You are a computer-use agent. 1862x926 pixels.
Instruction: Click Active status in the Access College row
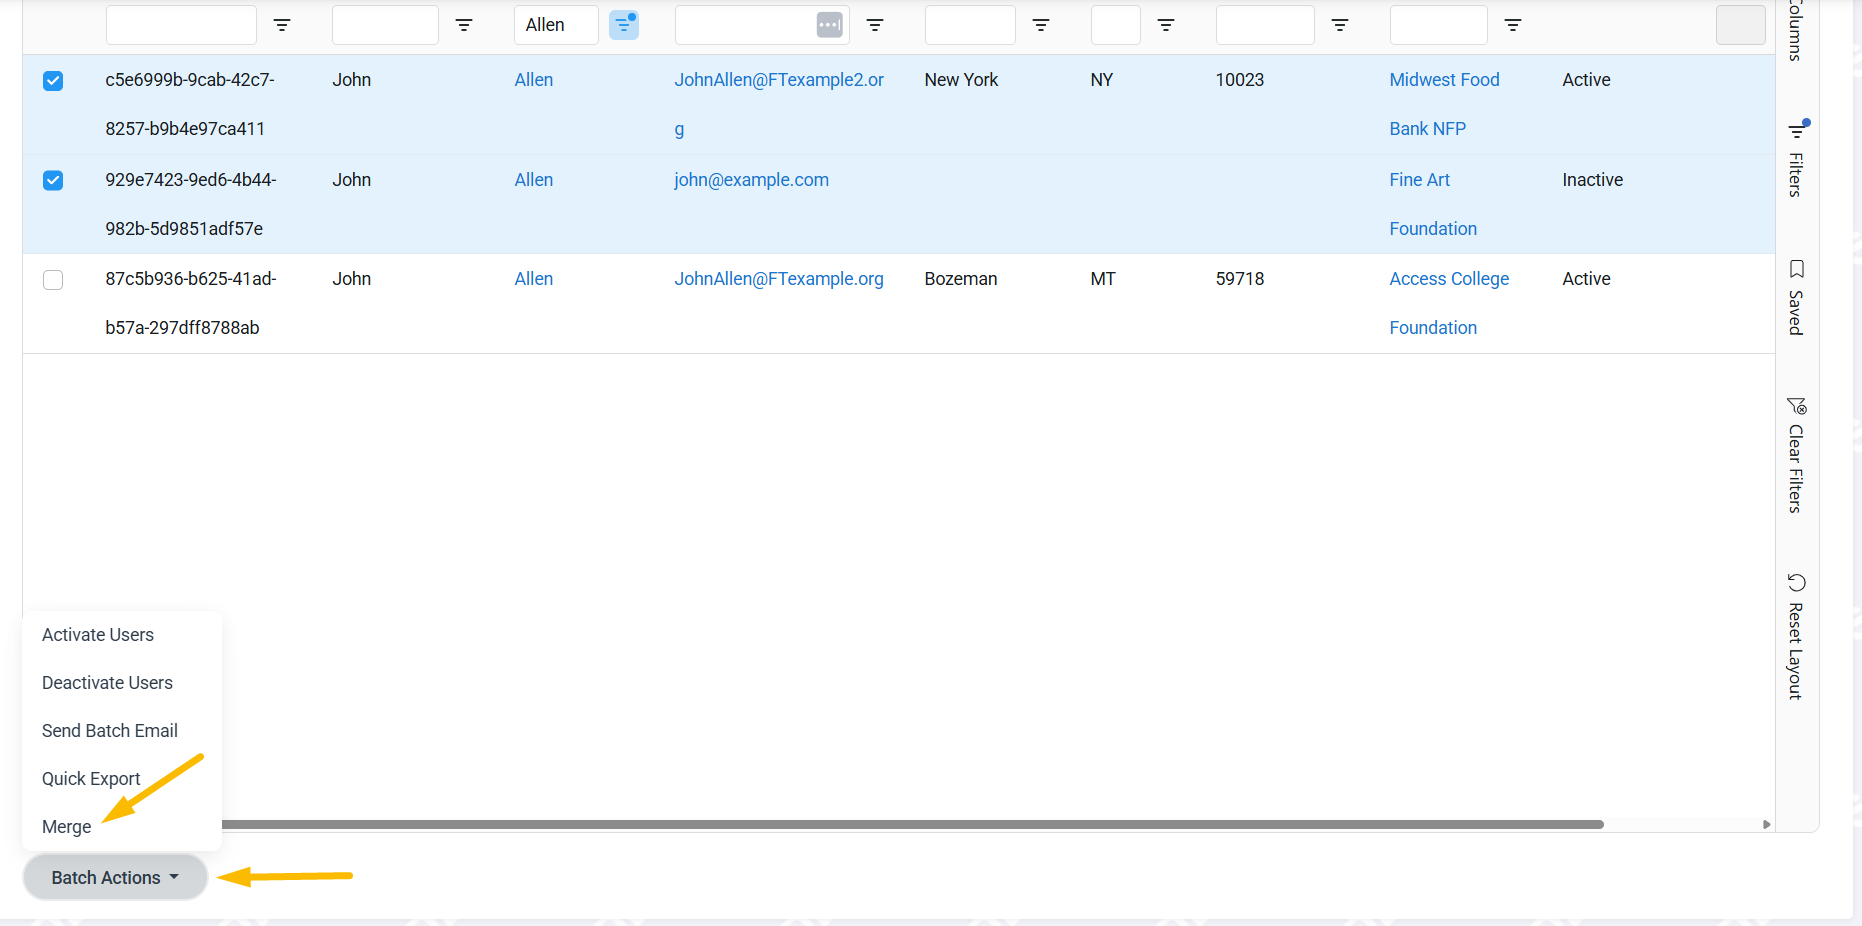coord(1586,279)
